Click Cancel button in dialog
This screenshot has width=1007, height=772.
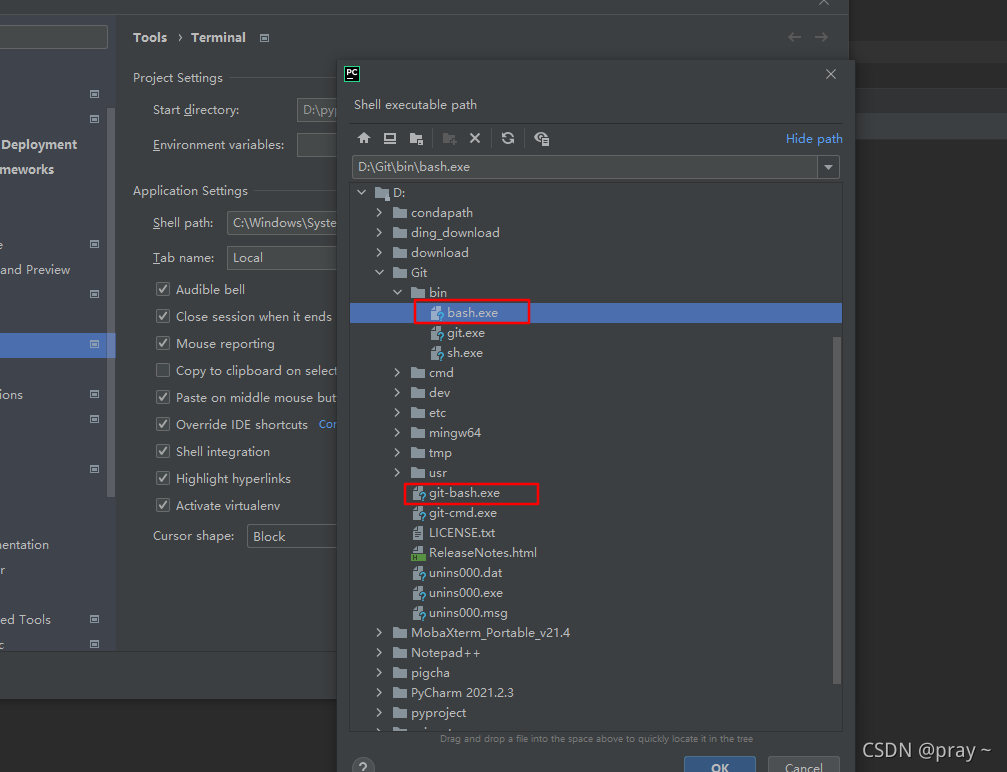point(803,765)
